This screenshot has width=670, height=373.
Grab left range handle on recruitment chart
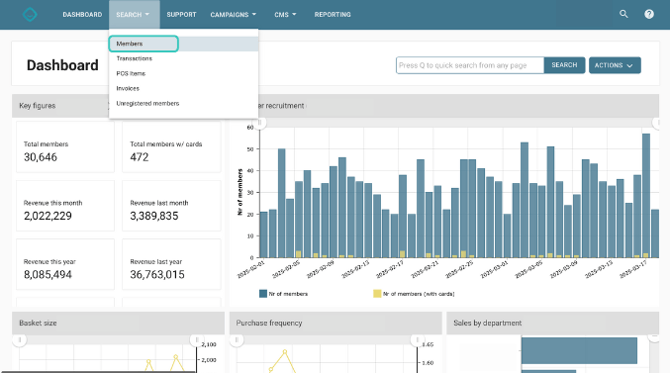coord(259,123)
